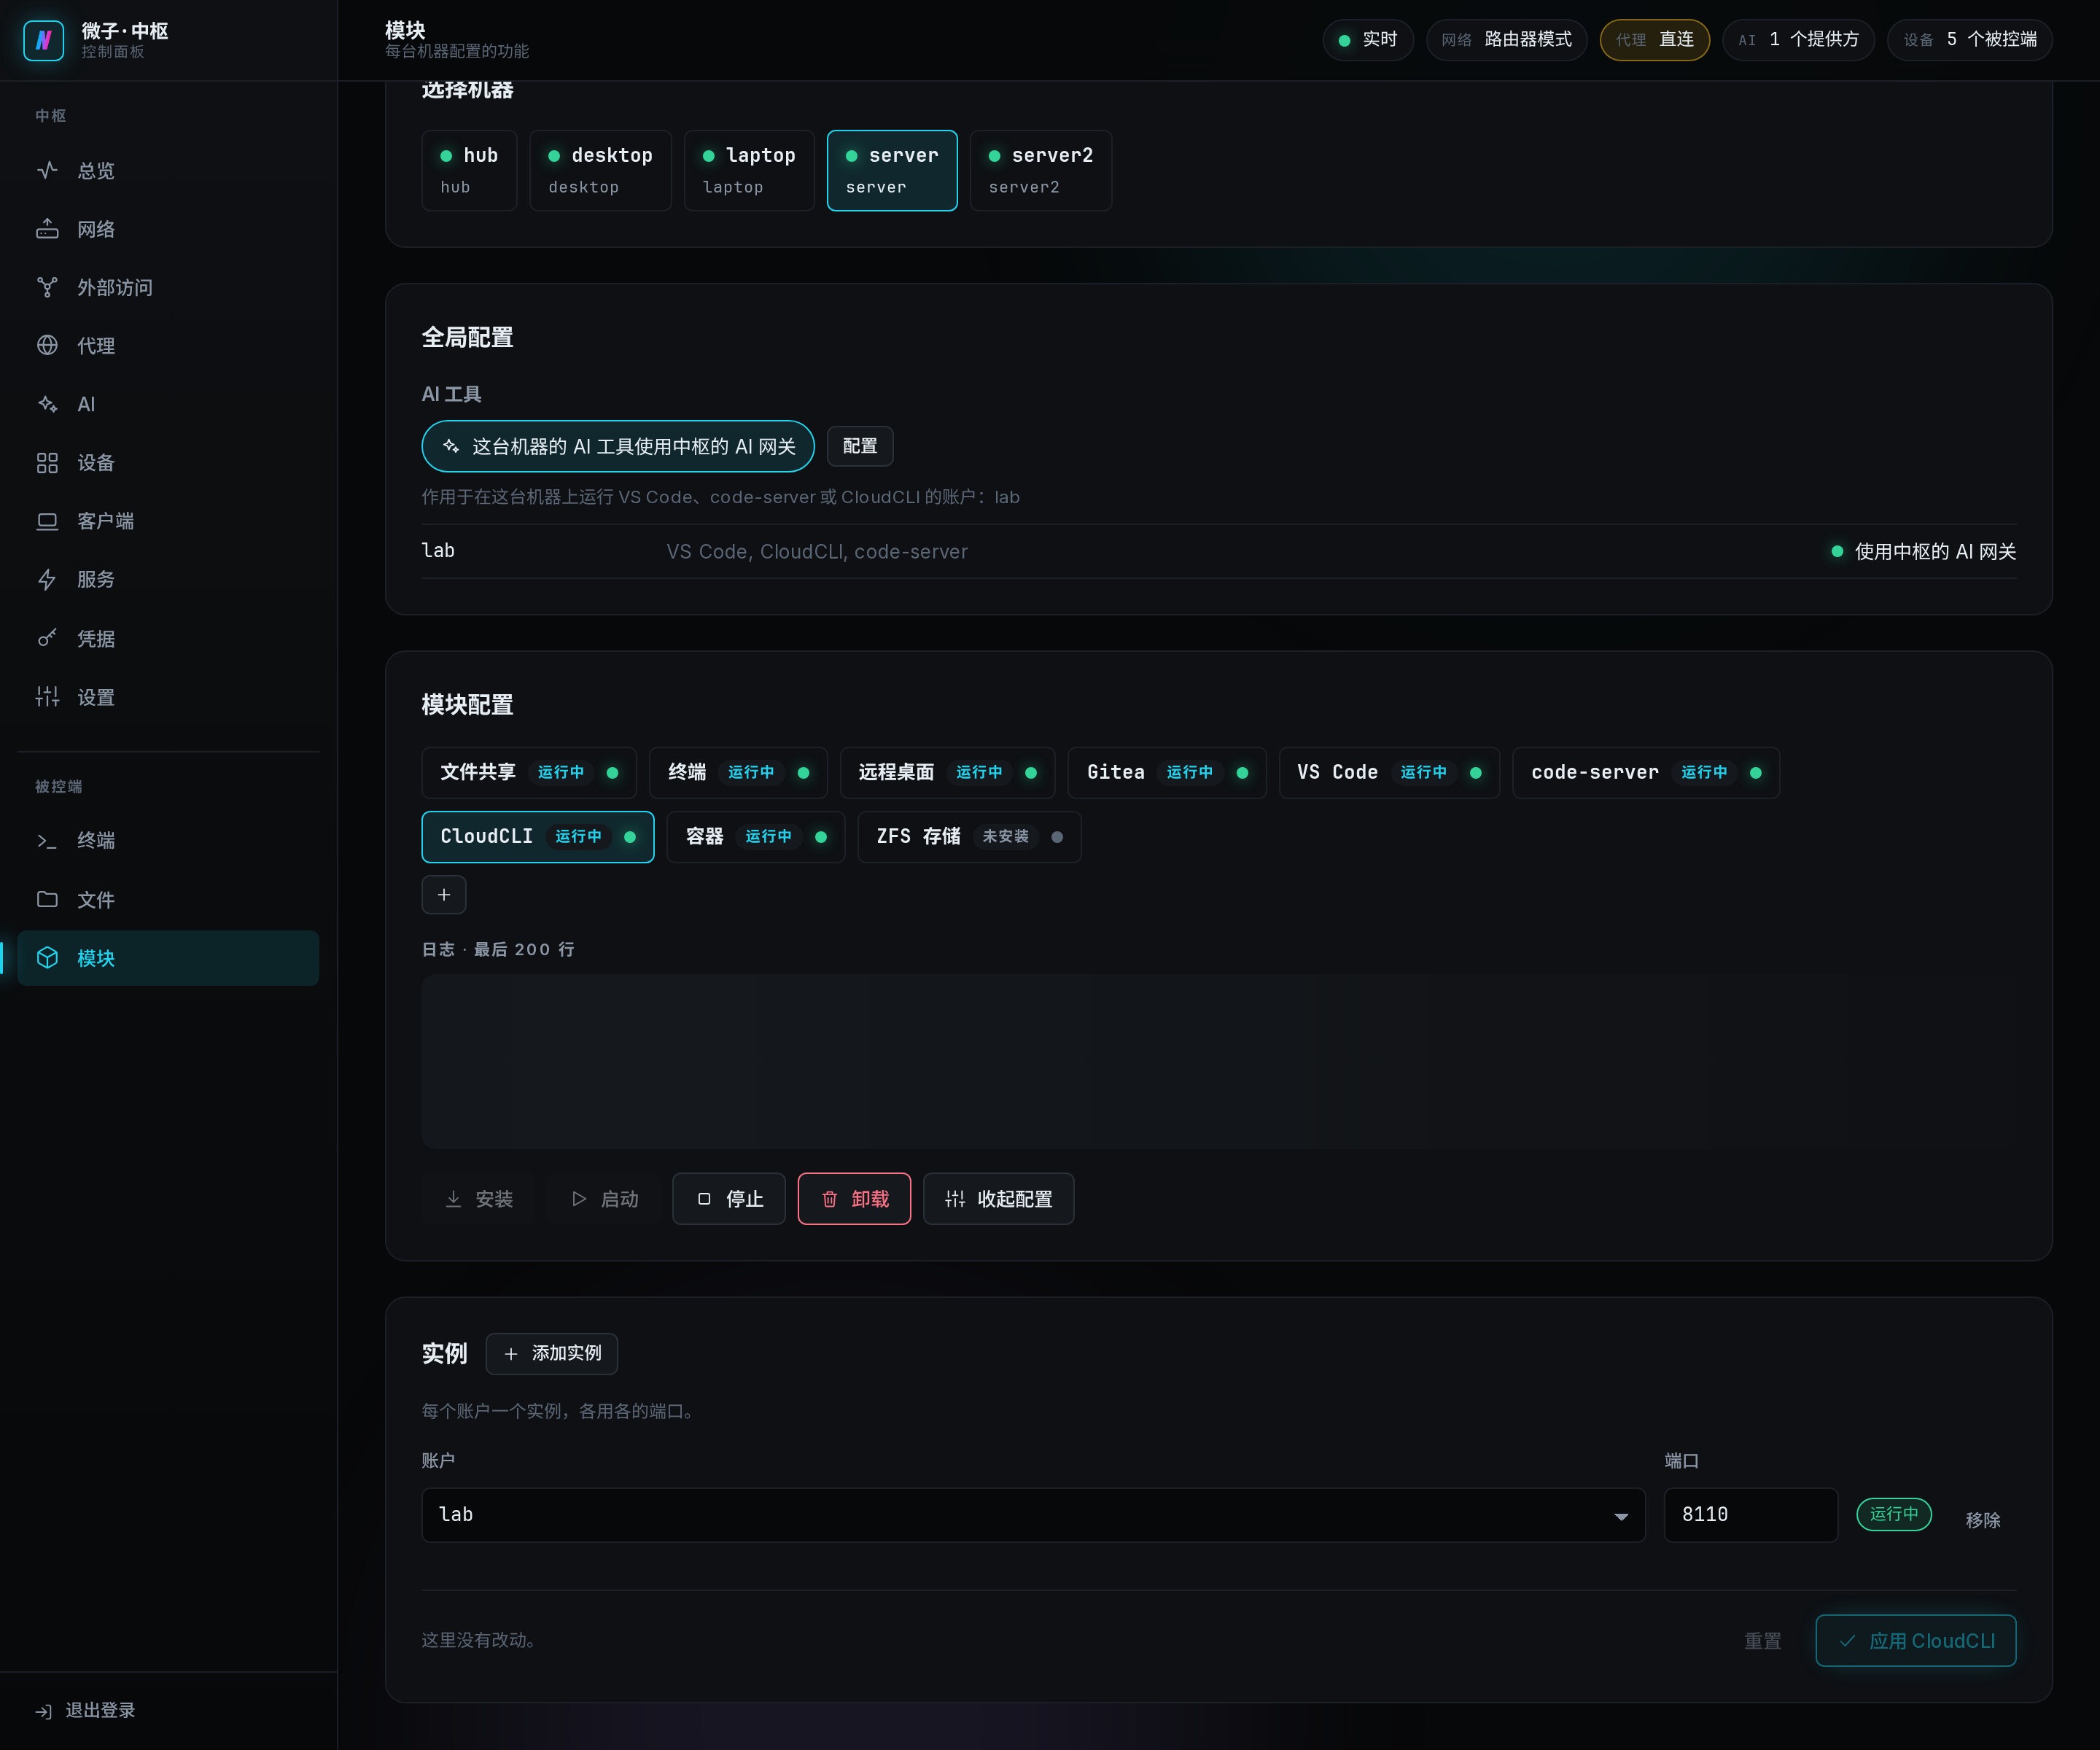Toggle the AI gateway pill for this machine

(x=618, y=446)
